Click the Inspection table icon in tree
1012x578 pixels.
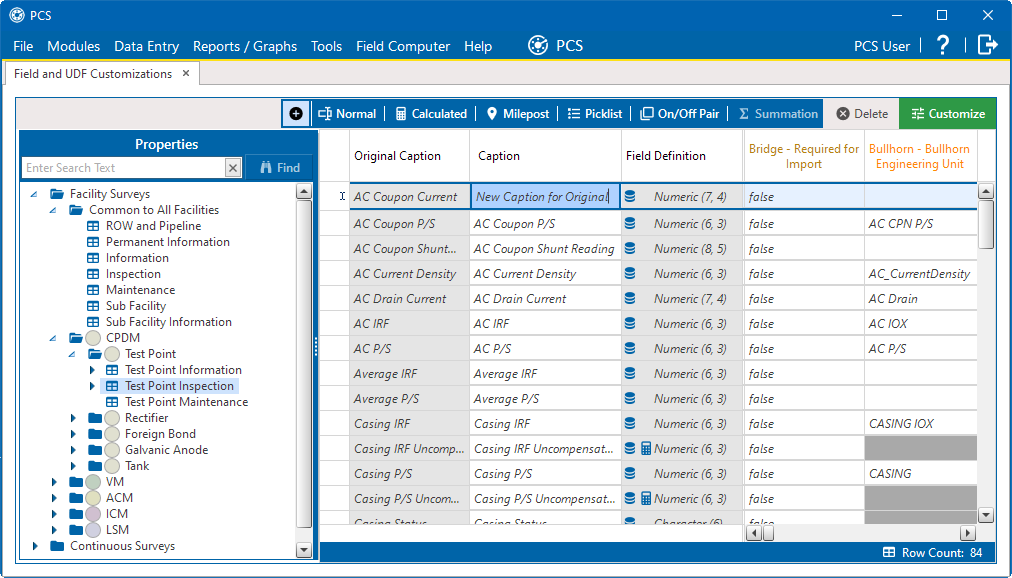[x=93, y=274]
